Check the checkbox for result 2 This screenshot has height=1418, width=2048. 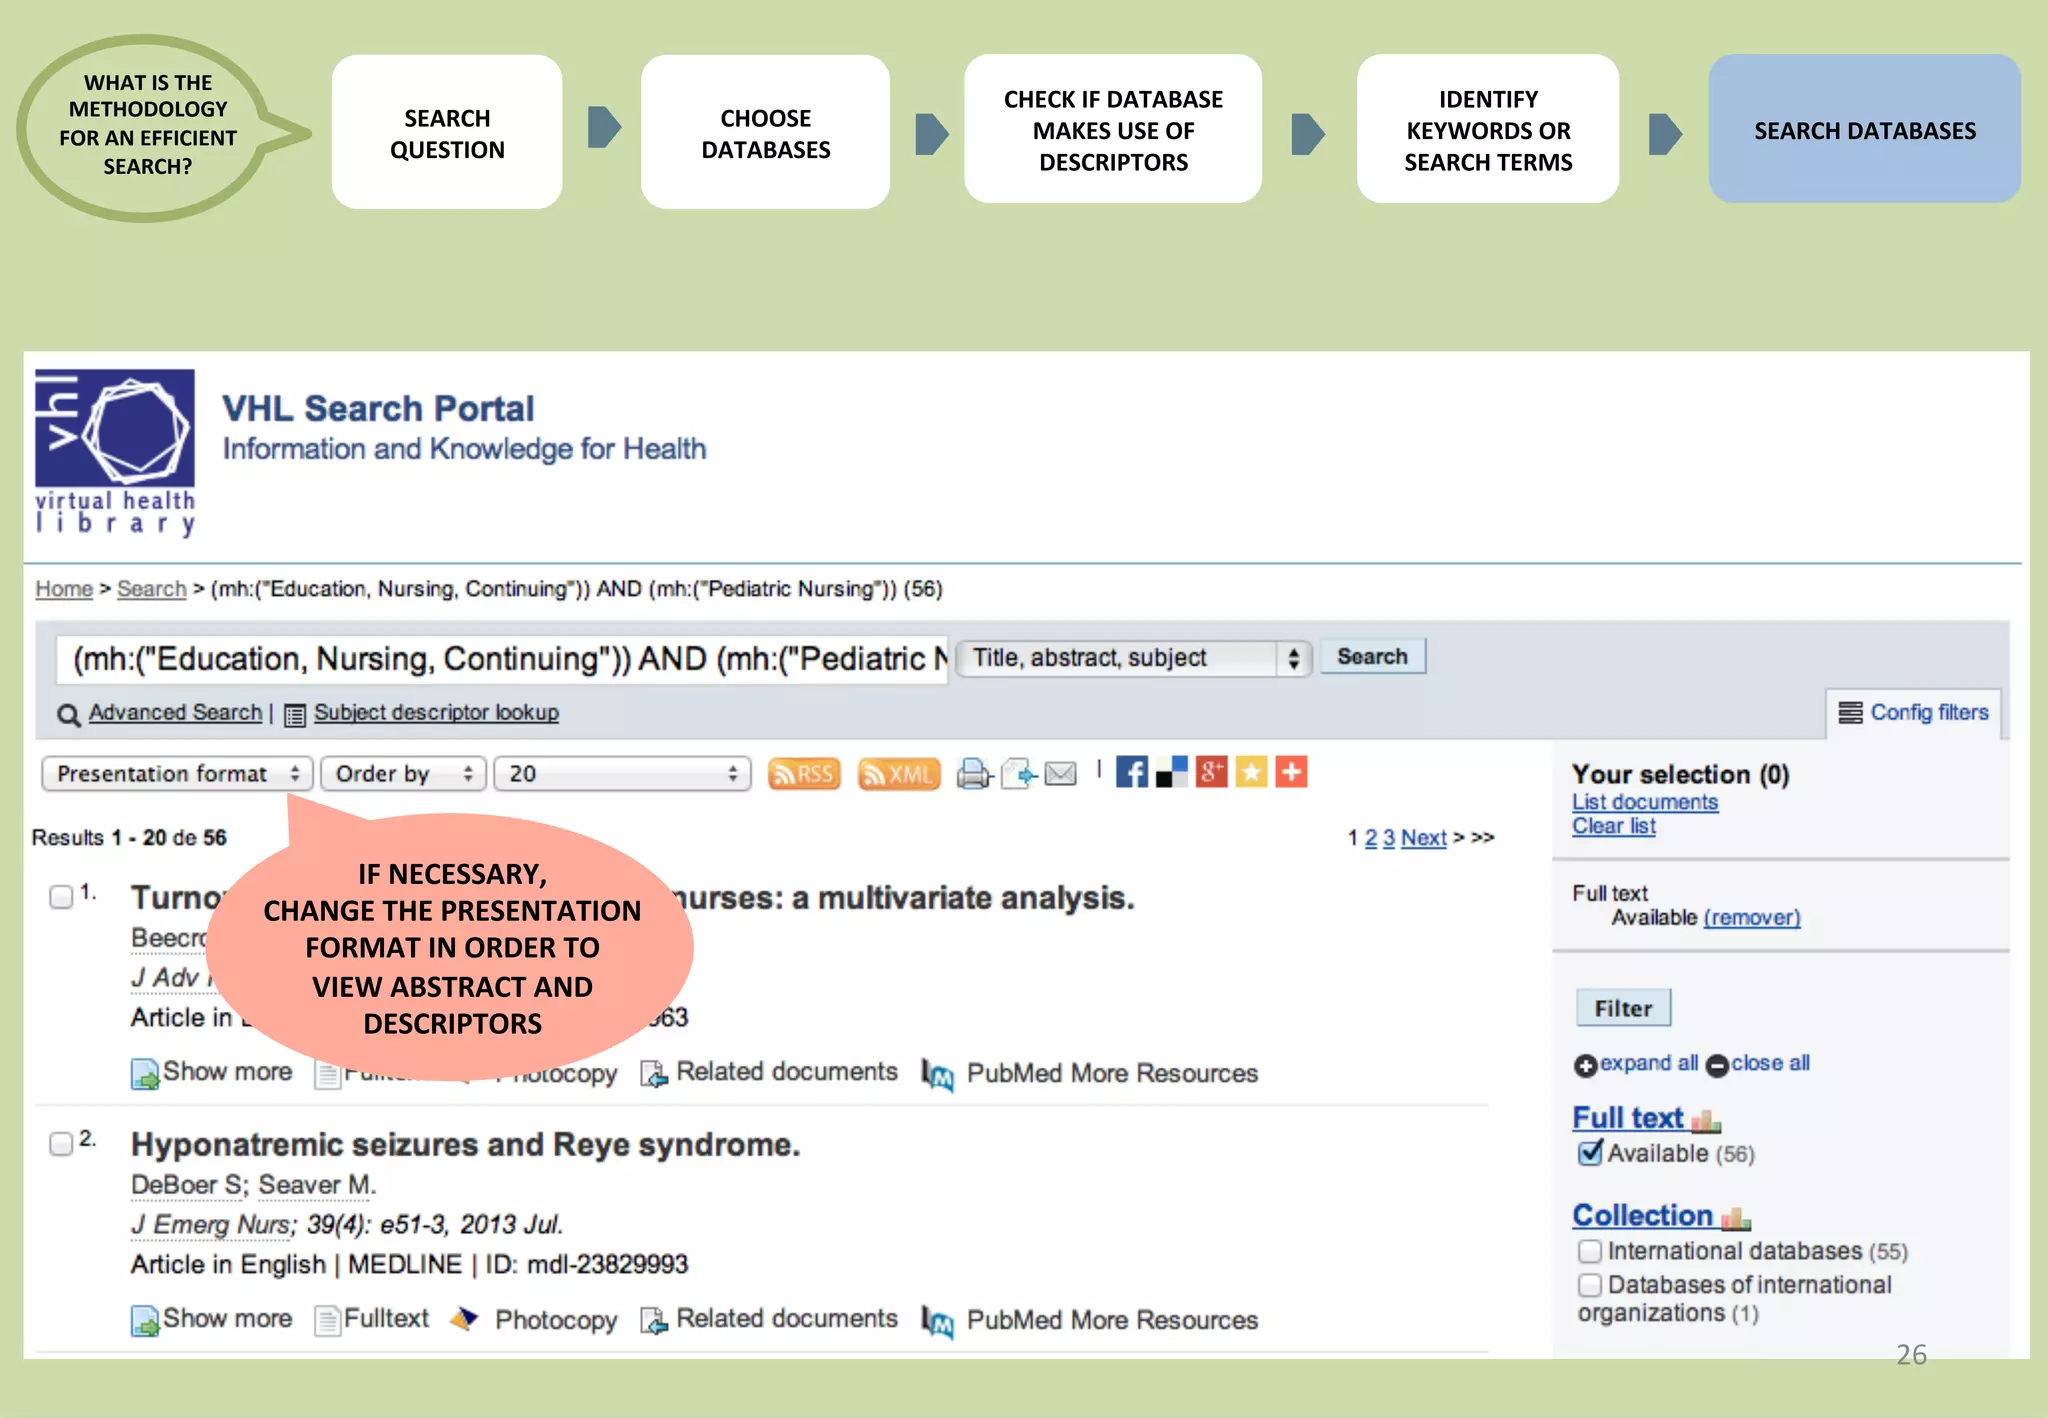click(x=61, y=1143)
